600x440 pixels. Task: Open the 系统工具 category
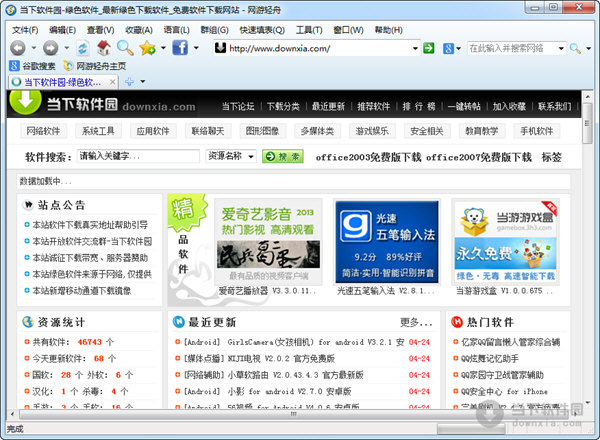point(98,131)
